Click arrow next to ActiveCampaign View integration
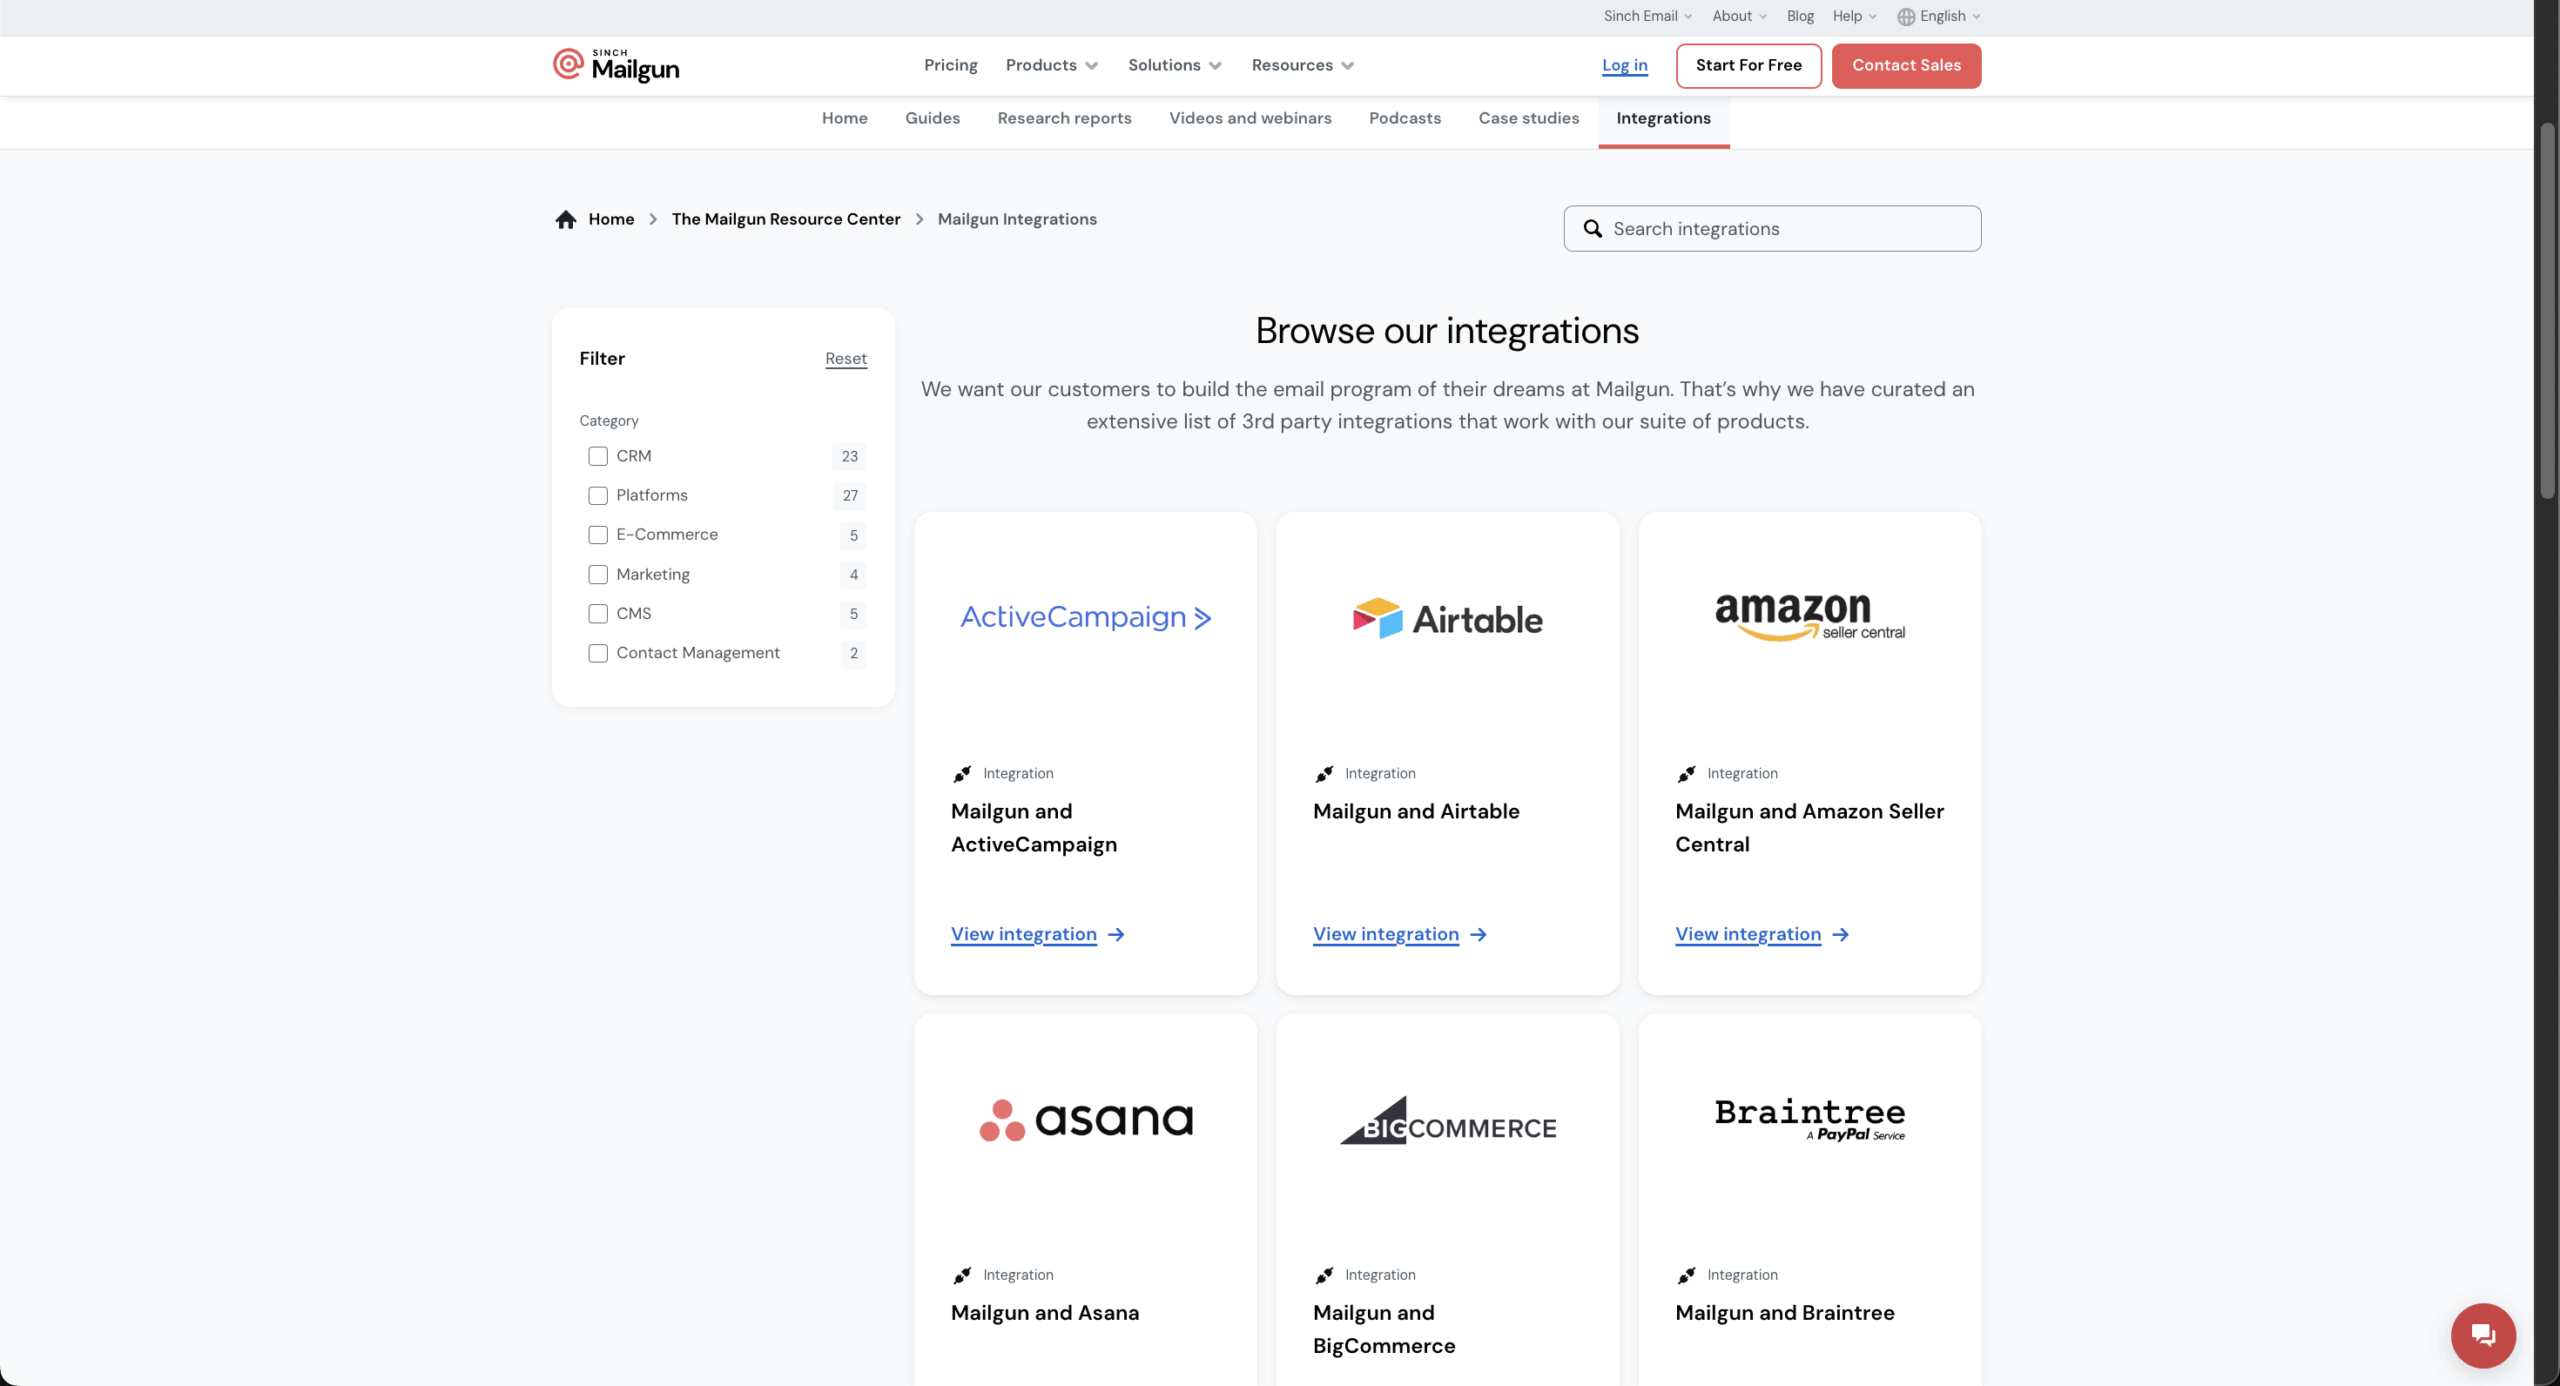The image size is (2560, 1386). (x=1116, y=935)
